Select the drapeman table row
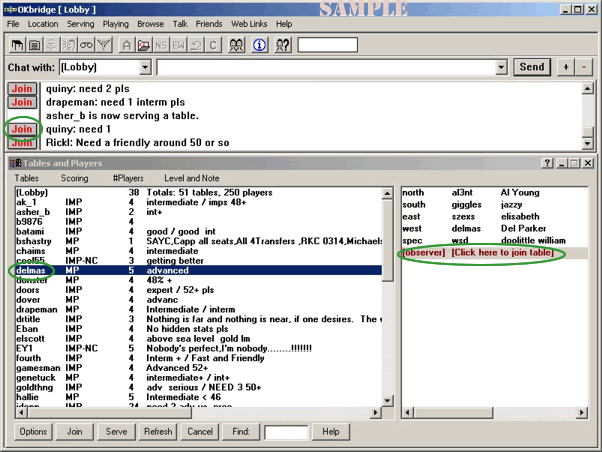Viewport: 602px width, 452px height. (198, 310)
